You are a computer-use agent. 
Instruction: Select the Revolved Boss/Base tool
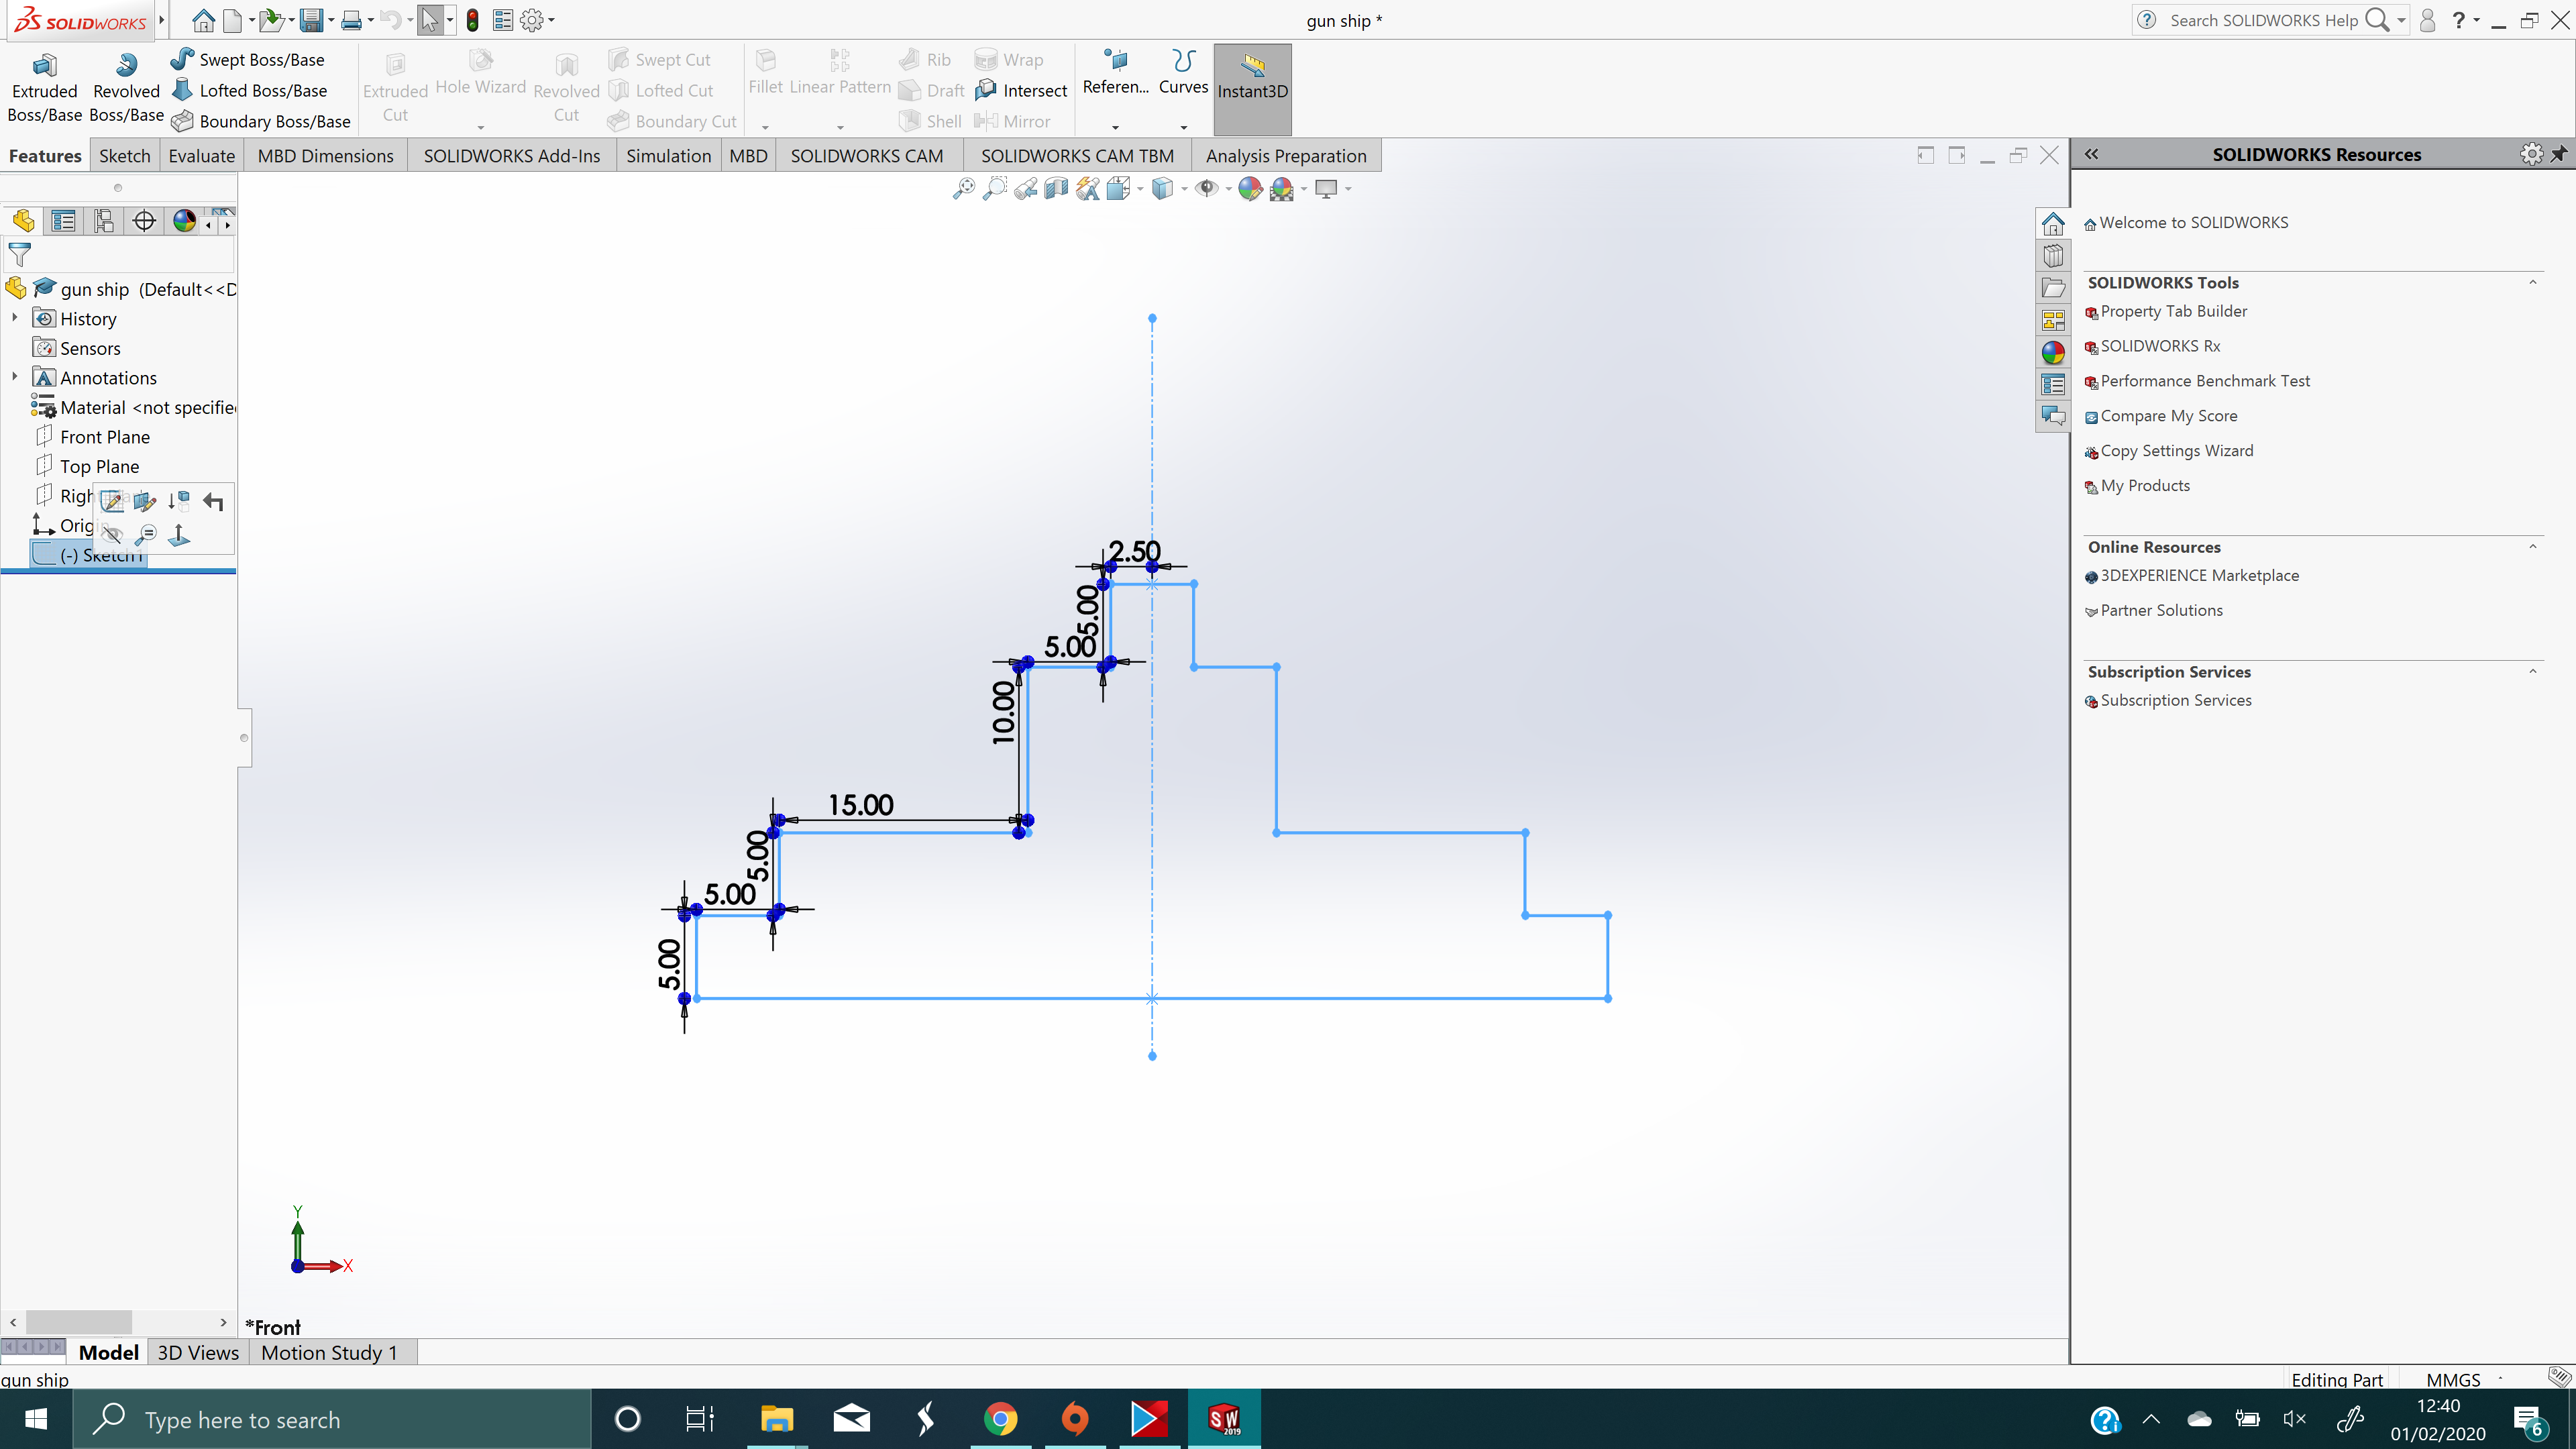tap(126, 89)
